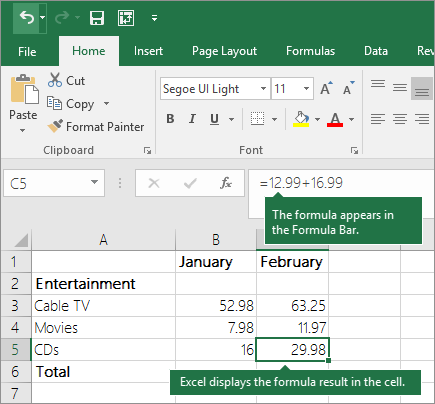Apply the yellow fill color bucket

301,119
